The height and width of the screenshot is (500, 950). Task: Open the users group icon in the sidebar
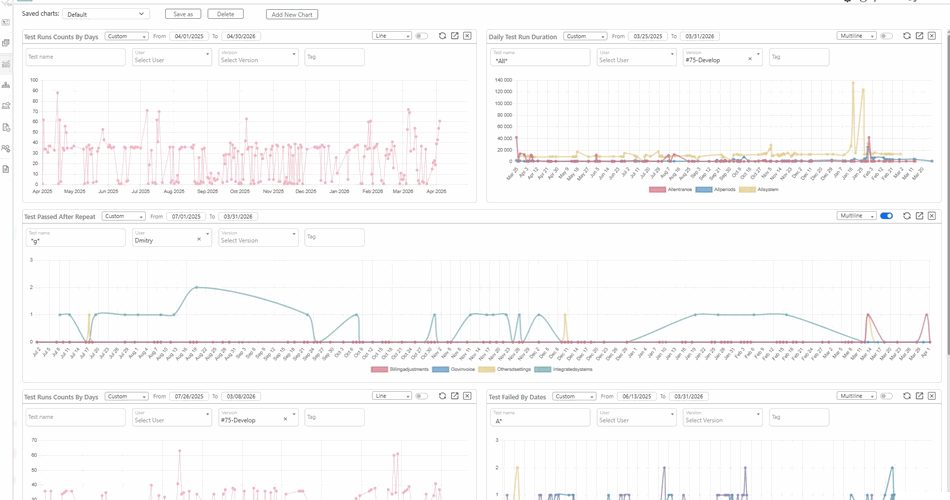[6, 148]
